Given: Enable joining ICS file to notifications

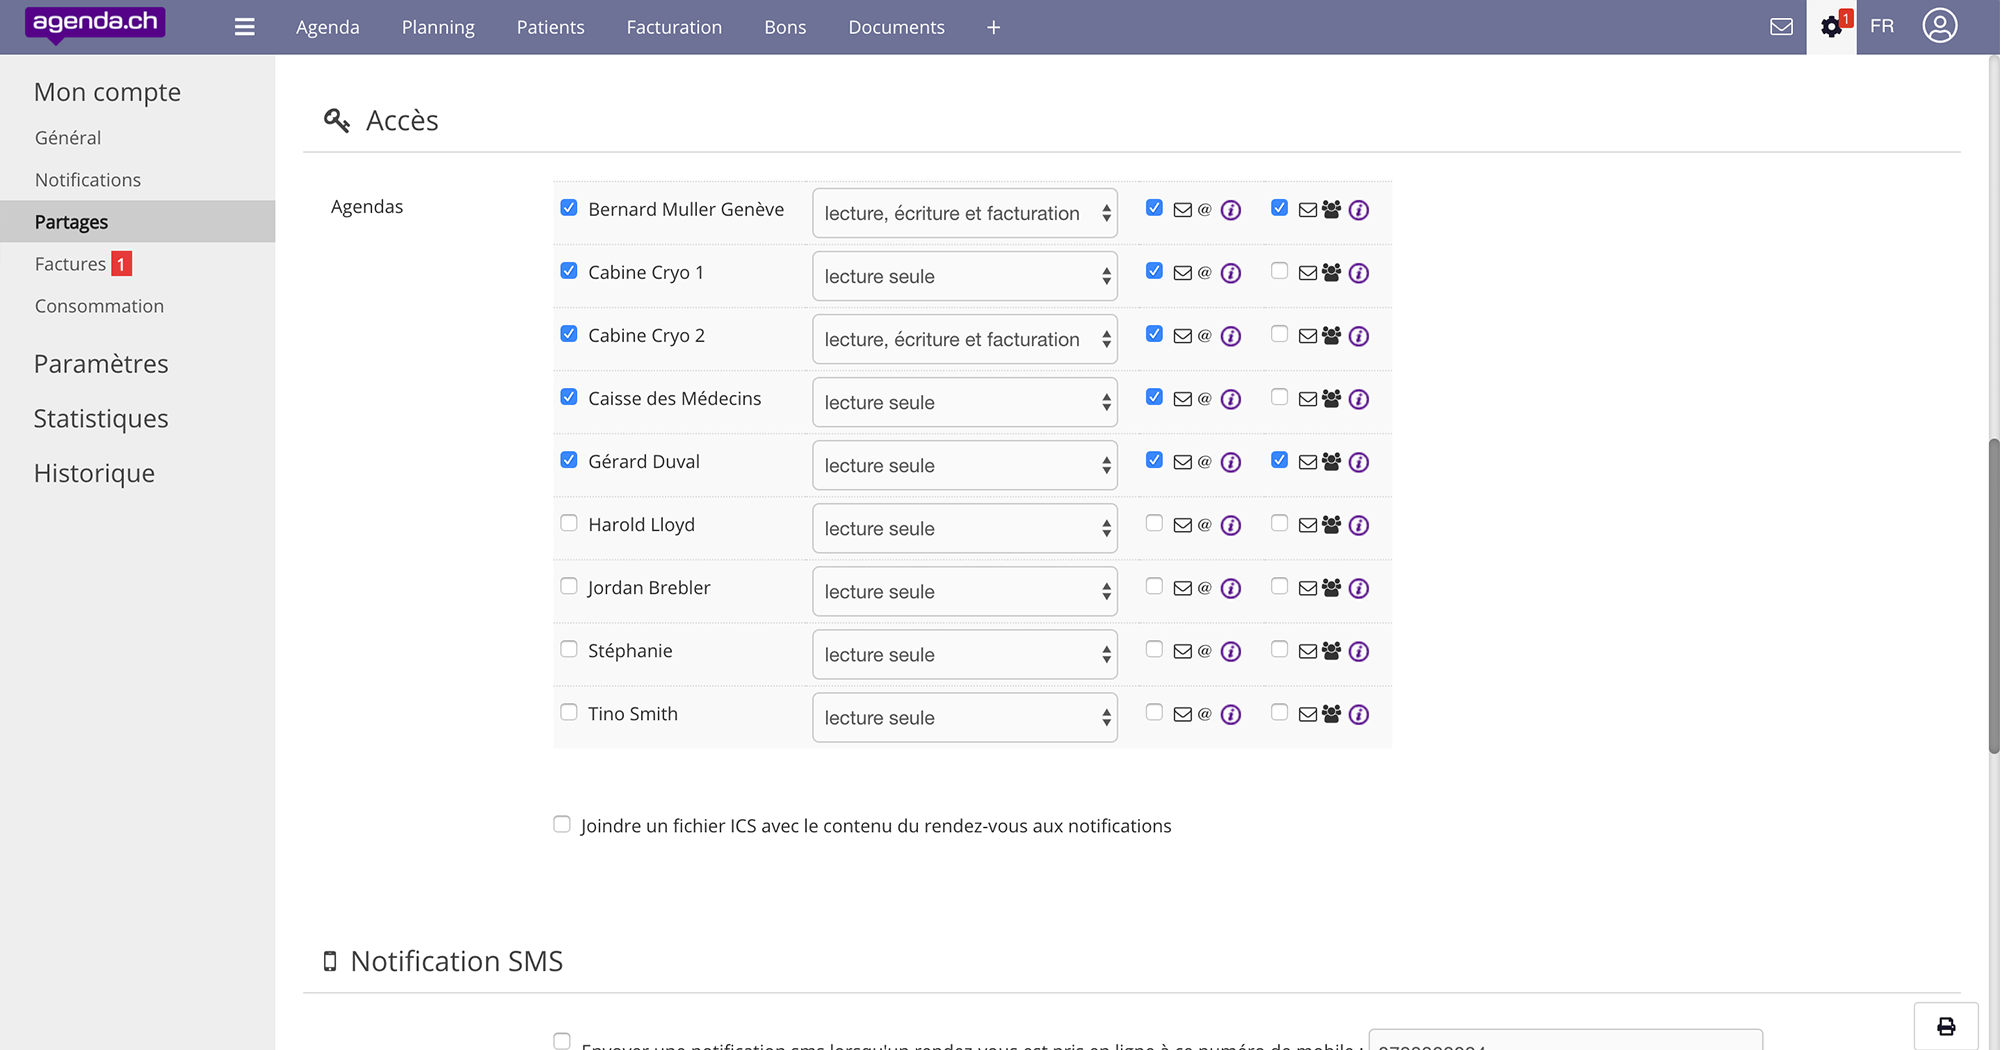Looking at the screenshot, I should click(562, 824).
